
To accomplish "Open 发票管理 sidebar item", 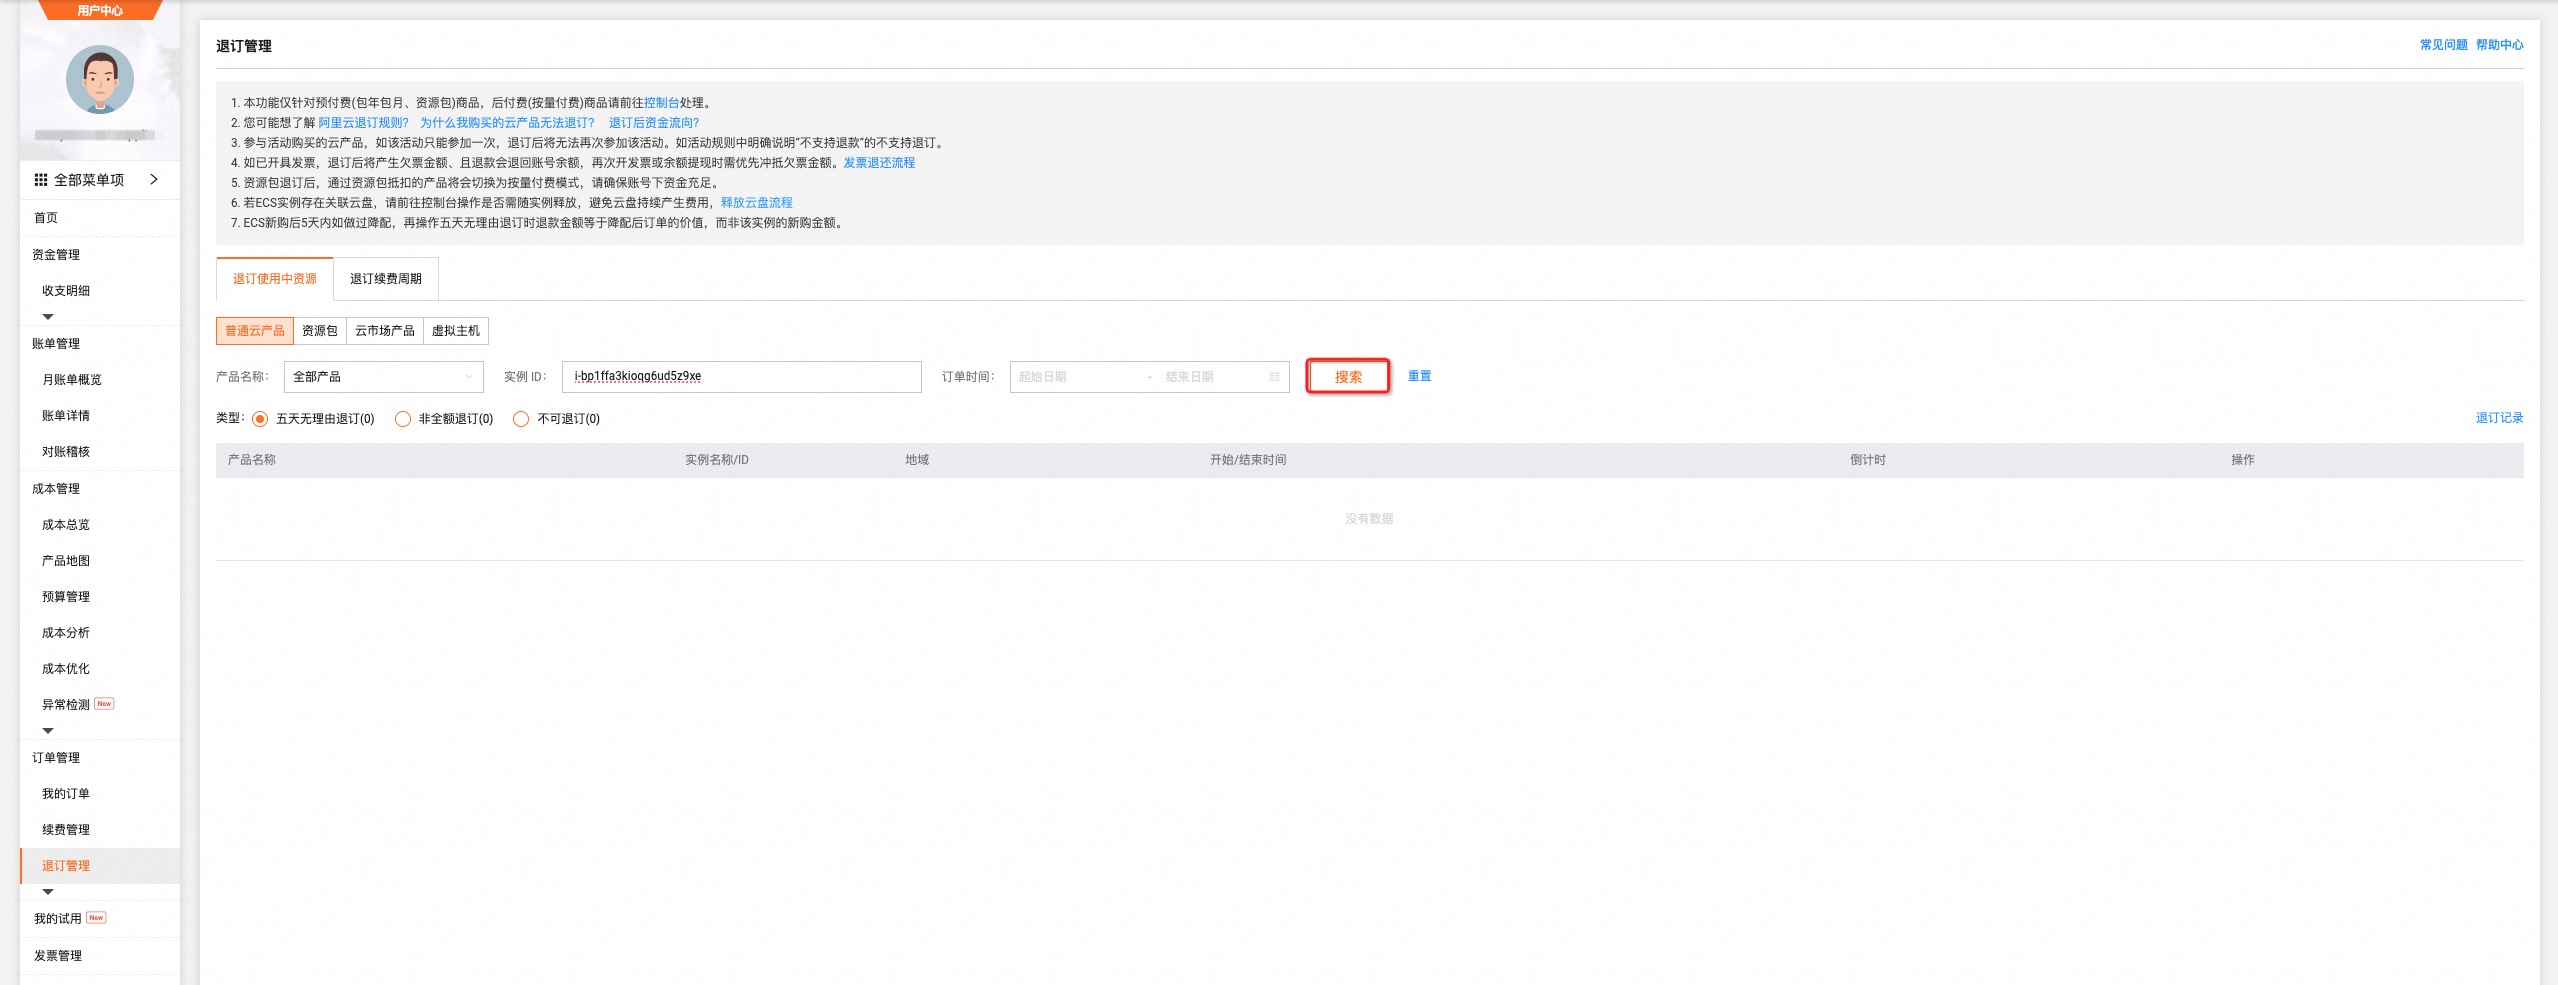I will (58, 956).
